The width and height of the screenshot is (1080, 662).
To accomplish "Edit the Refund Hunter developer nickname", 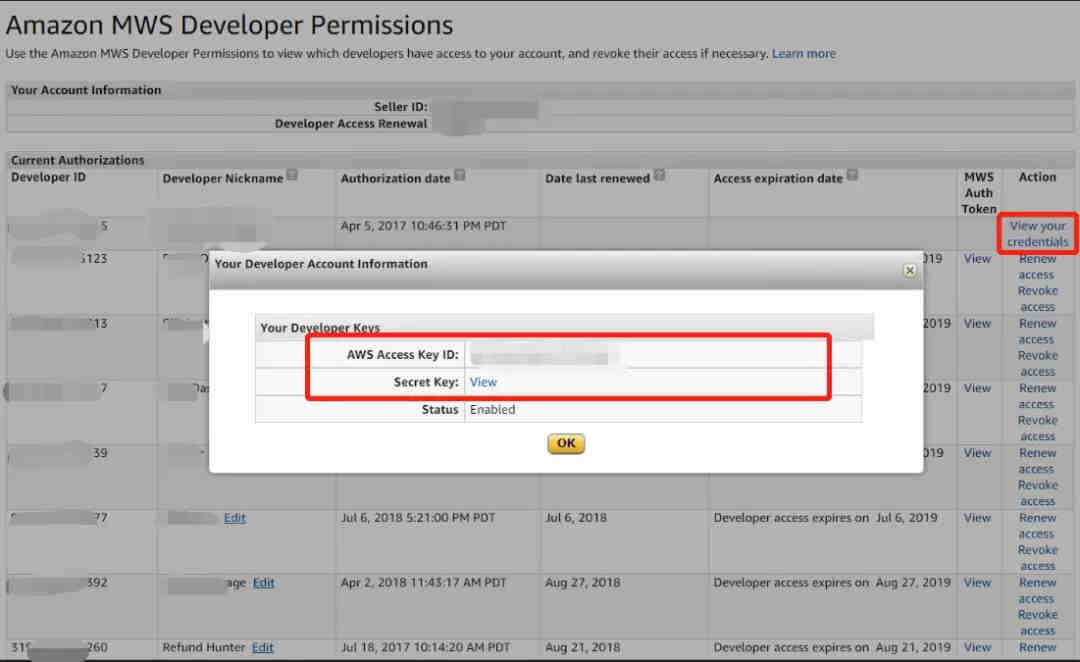I will click(x=263, y=647).
